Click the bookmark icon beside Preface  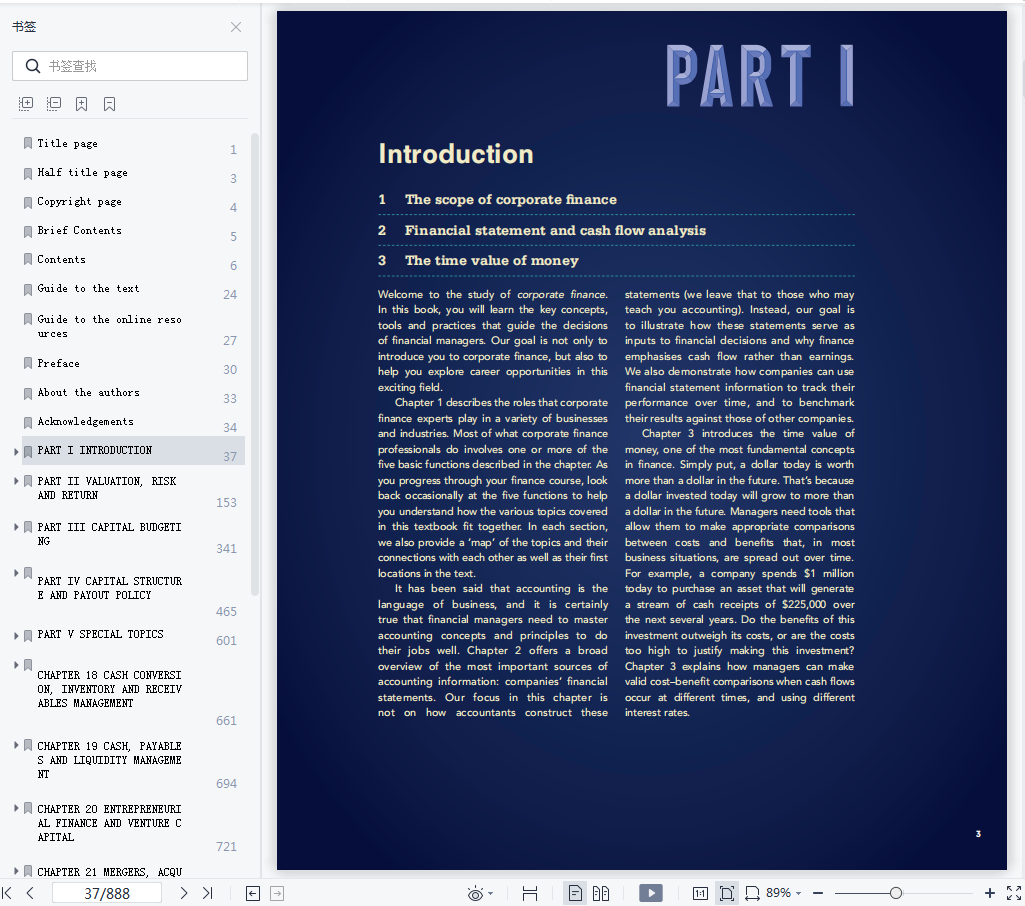27,363
